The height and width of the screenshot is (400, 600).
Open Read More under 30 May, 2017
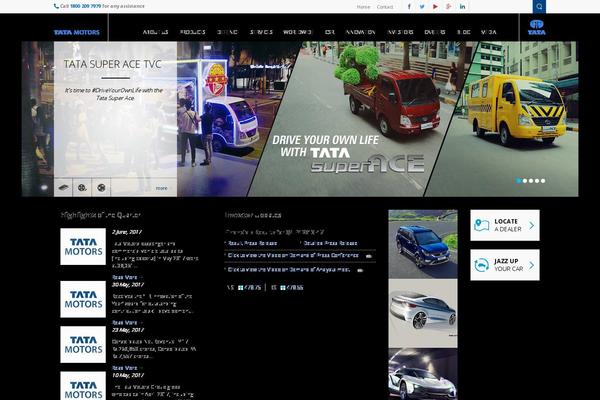[127, 322]
